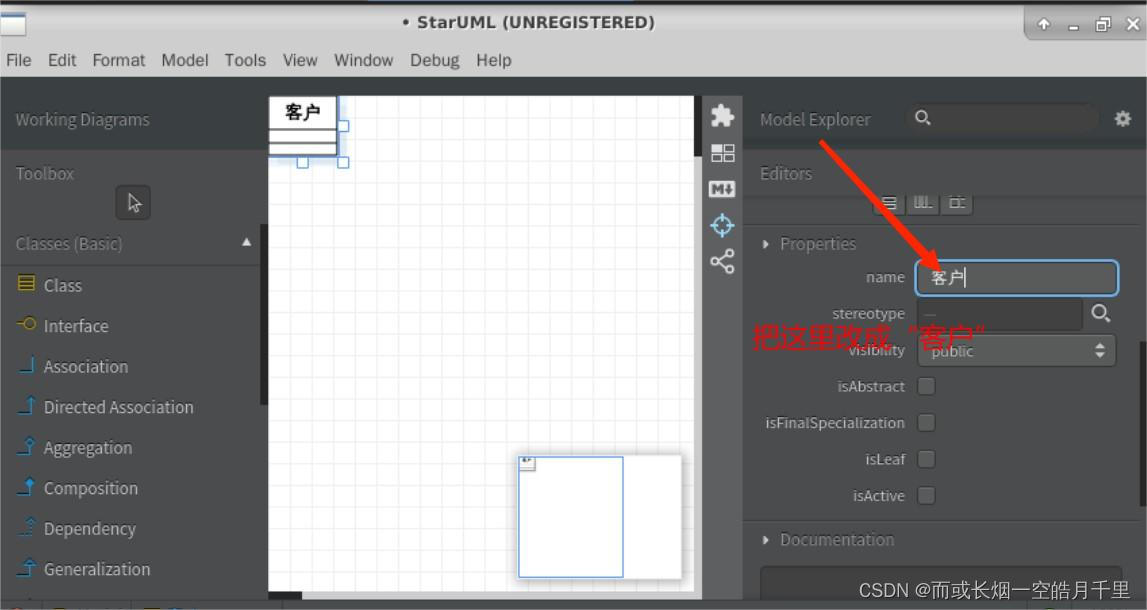Open the Format menu

click(119, 60)
